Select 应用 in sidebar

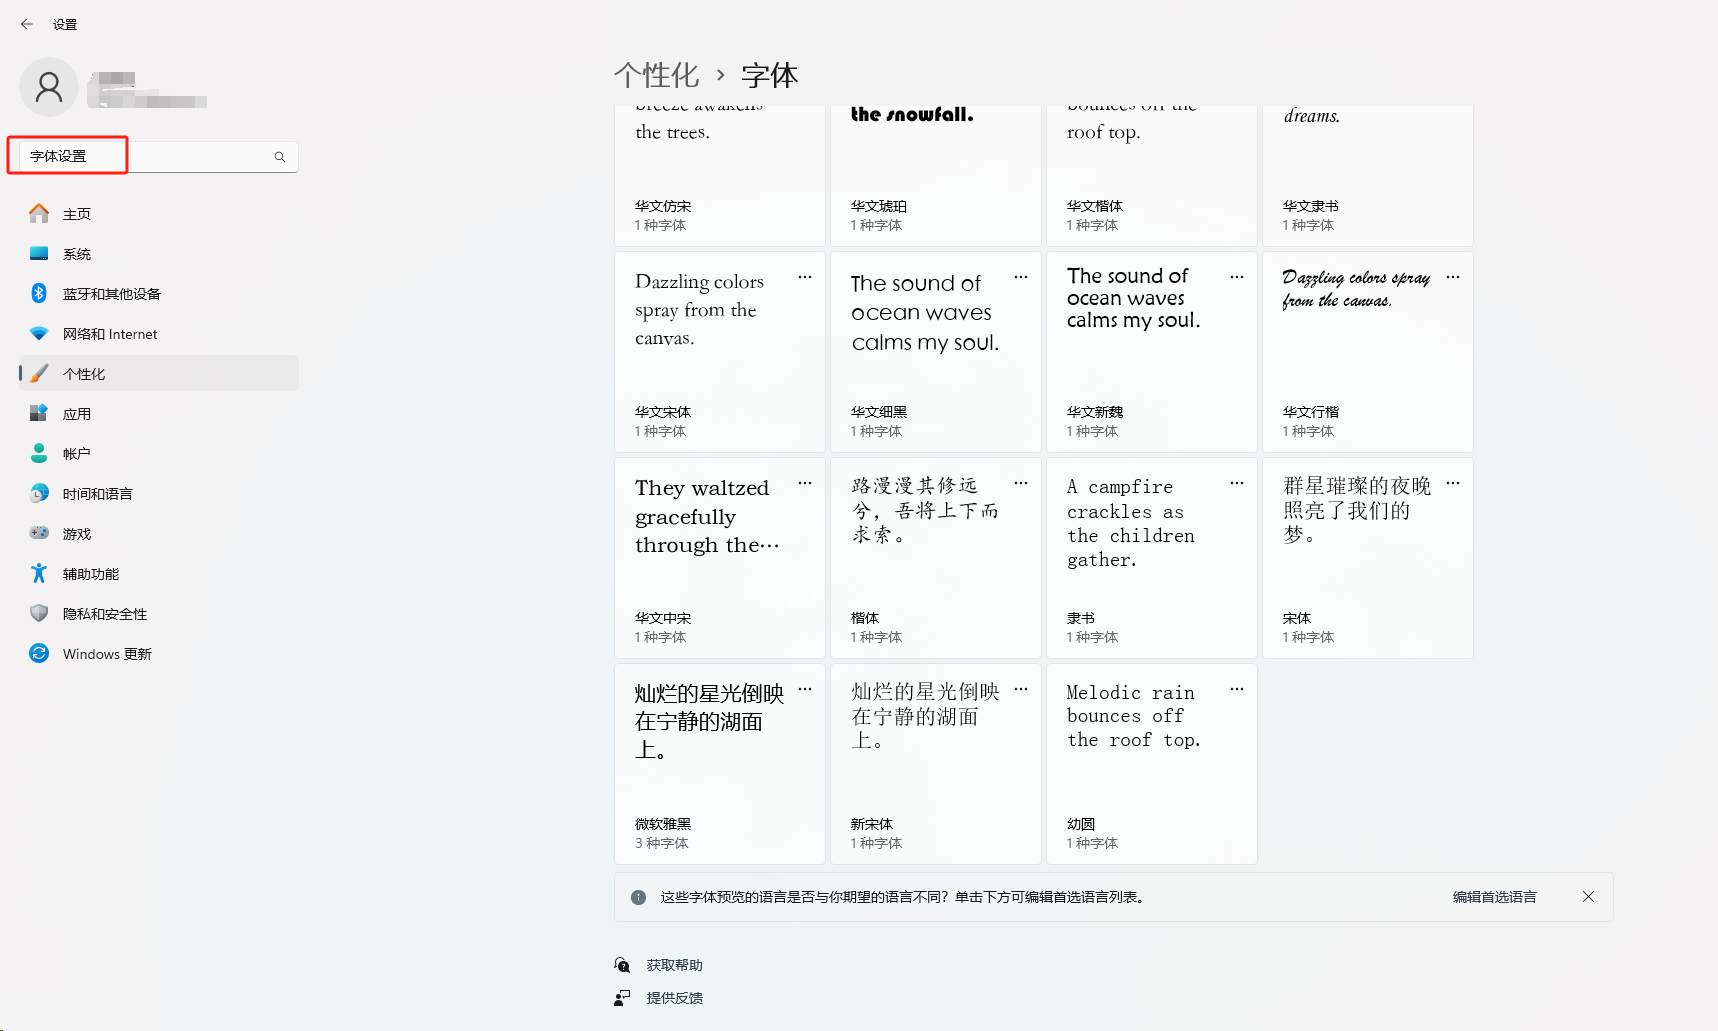click(159, 413)
